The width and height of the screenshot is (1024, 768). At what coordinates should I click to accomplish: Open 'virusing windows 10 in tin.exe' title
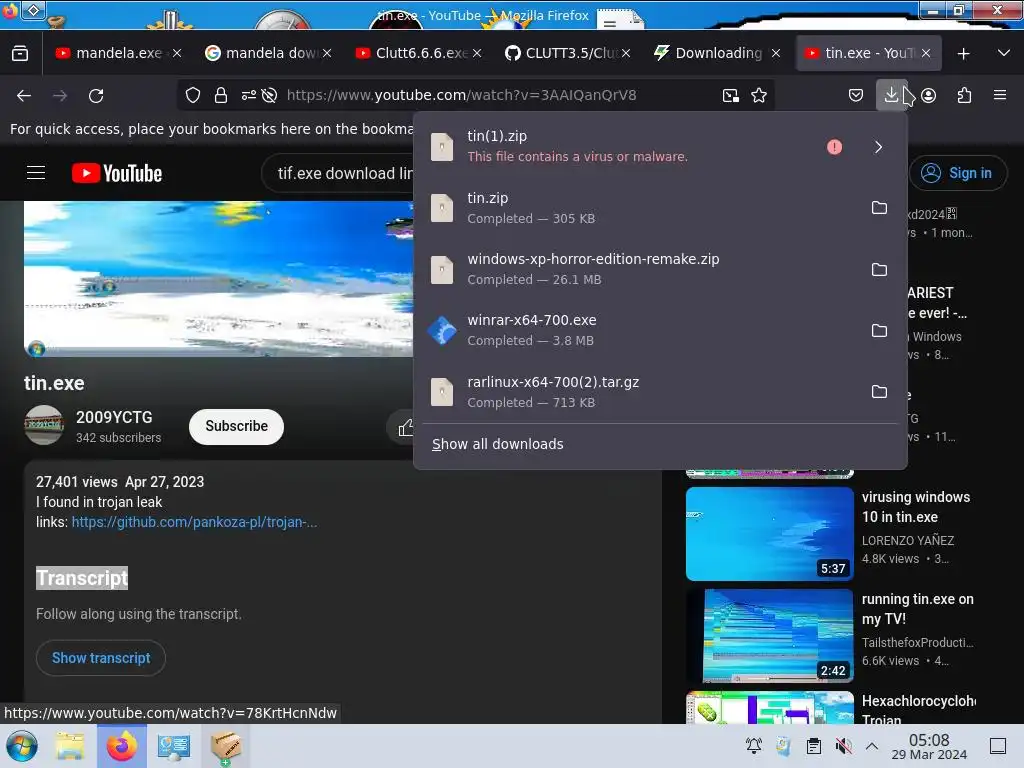coord(916,507)
